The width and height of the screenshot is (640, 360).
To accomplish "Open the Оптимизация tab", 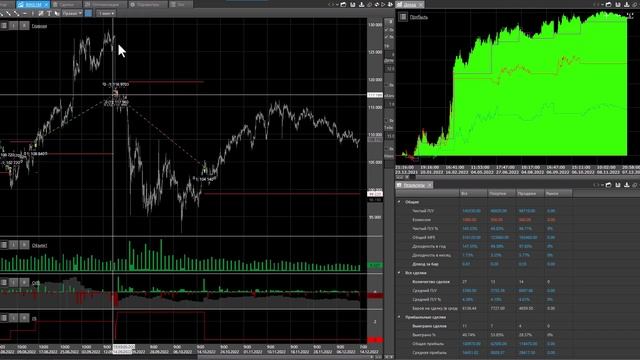I will coord(104,4).
